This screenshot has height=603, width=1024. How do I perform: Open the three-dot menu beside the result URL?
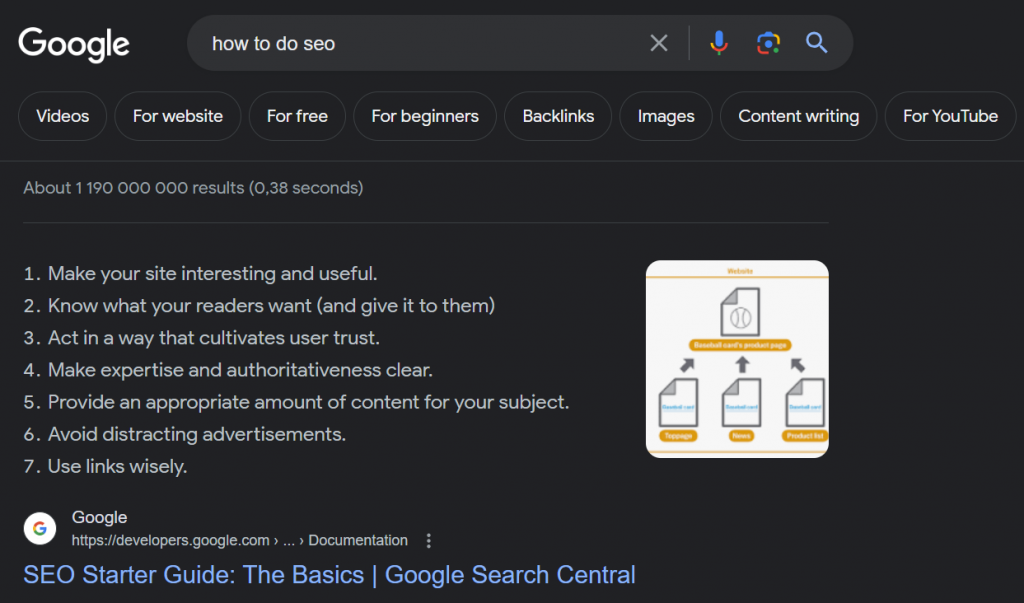pyautogui.click(x=429, y=541)
